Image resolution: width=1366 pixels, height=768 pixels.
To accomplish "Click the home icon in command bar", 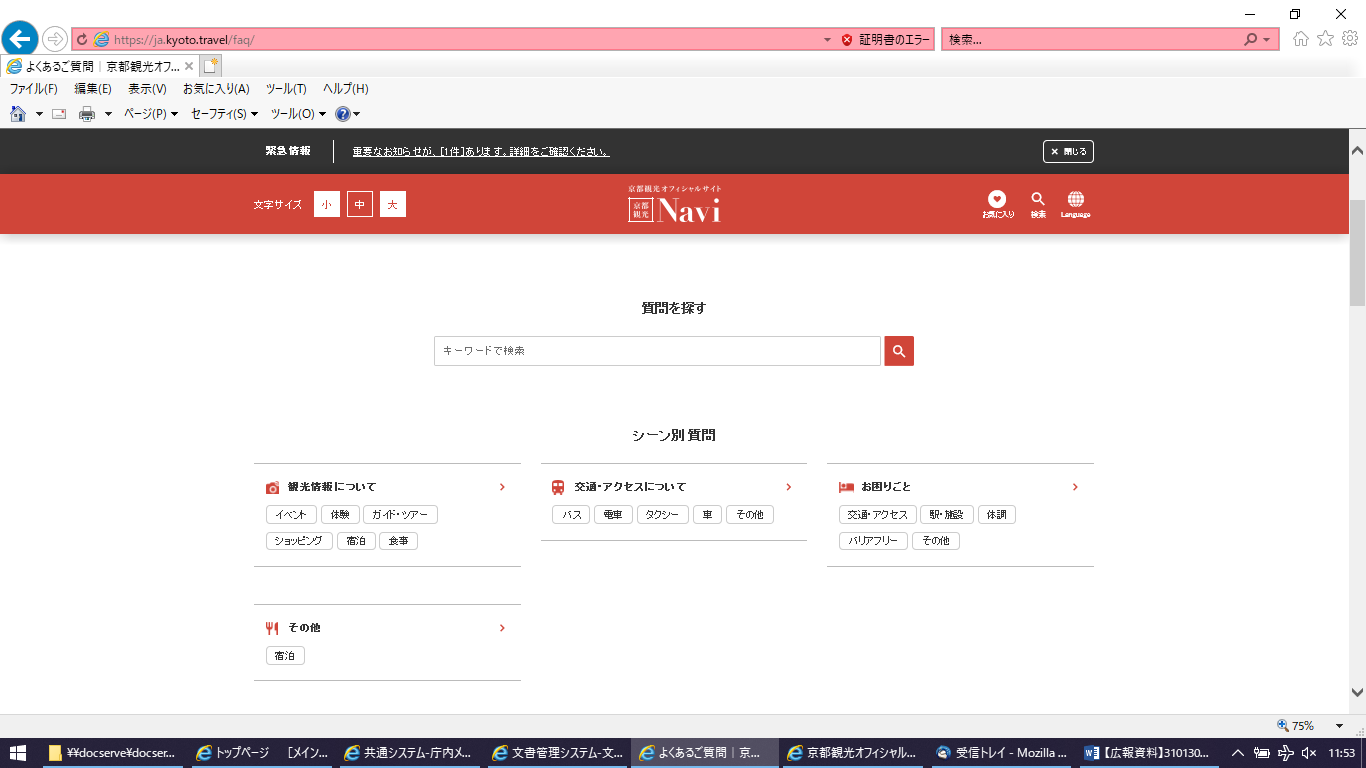I will pyautogui.click(x=18, y=114).
